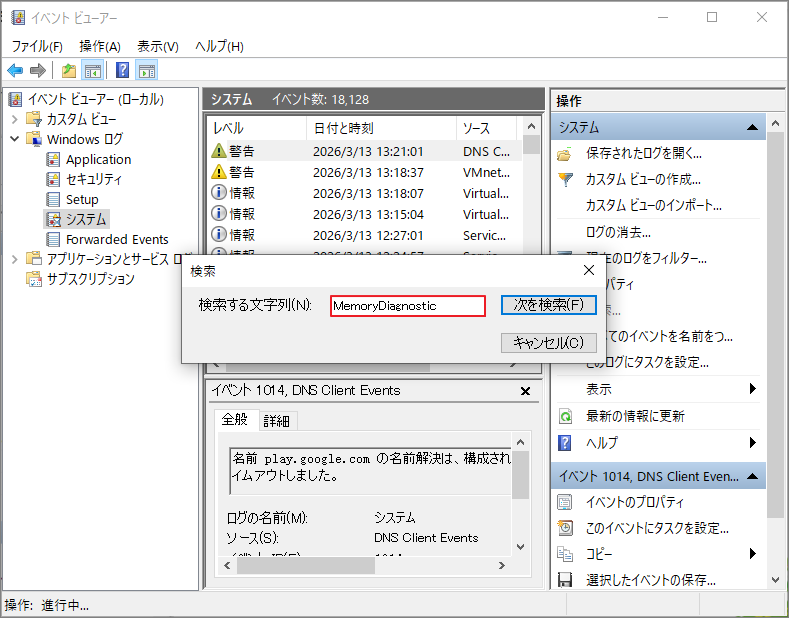Click event list scrollbar up arrow
This screenshot has width=789, height=618.
click(531, 126)
